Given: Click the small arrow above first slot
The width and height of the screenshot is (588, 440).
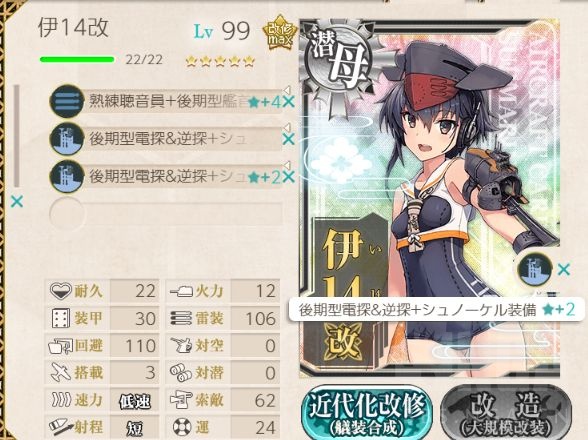Looking at the screenshot, I should click(287, 90).
